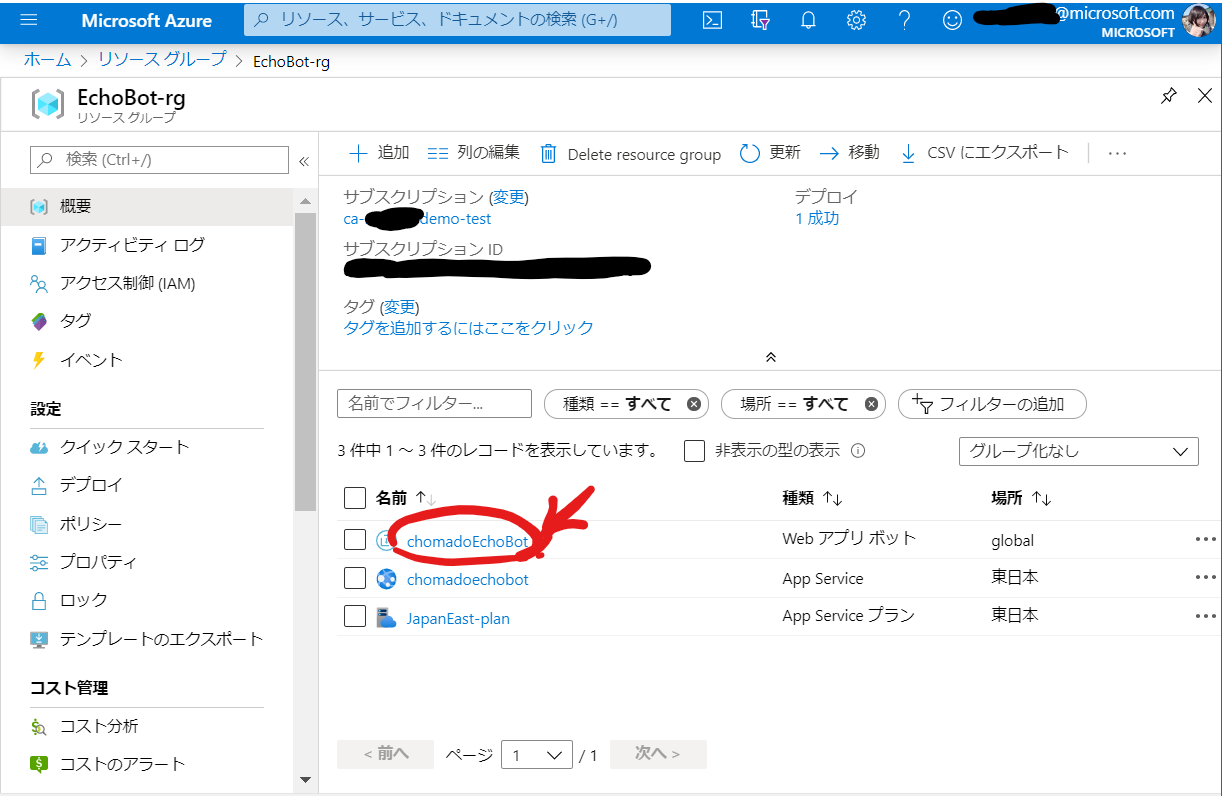1222x796 pixels.
Task: Open the user account avatar
Action: click(x=1198, y=21)
